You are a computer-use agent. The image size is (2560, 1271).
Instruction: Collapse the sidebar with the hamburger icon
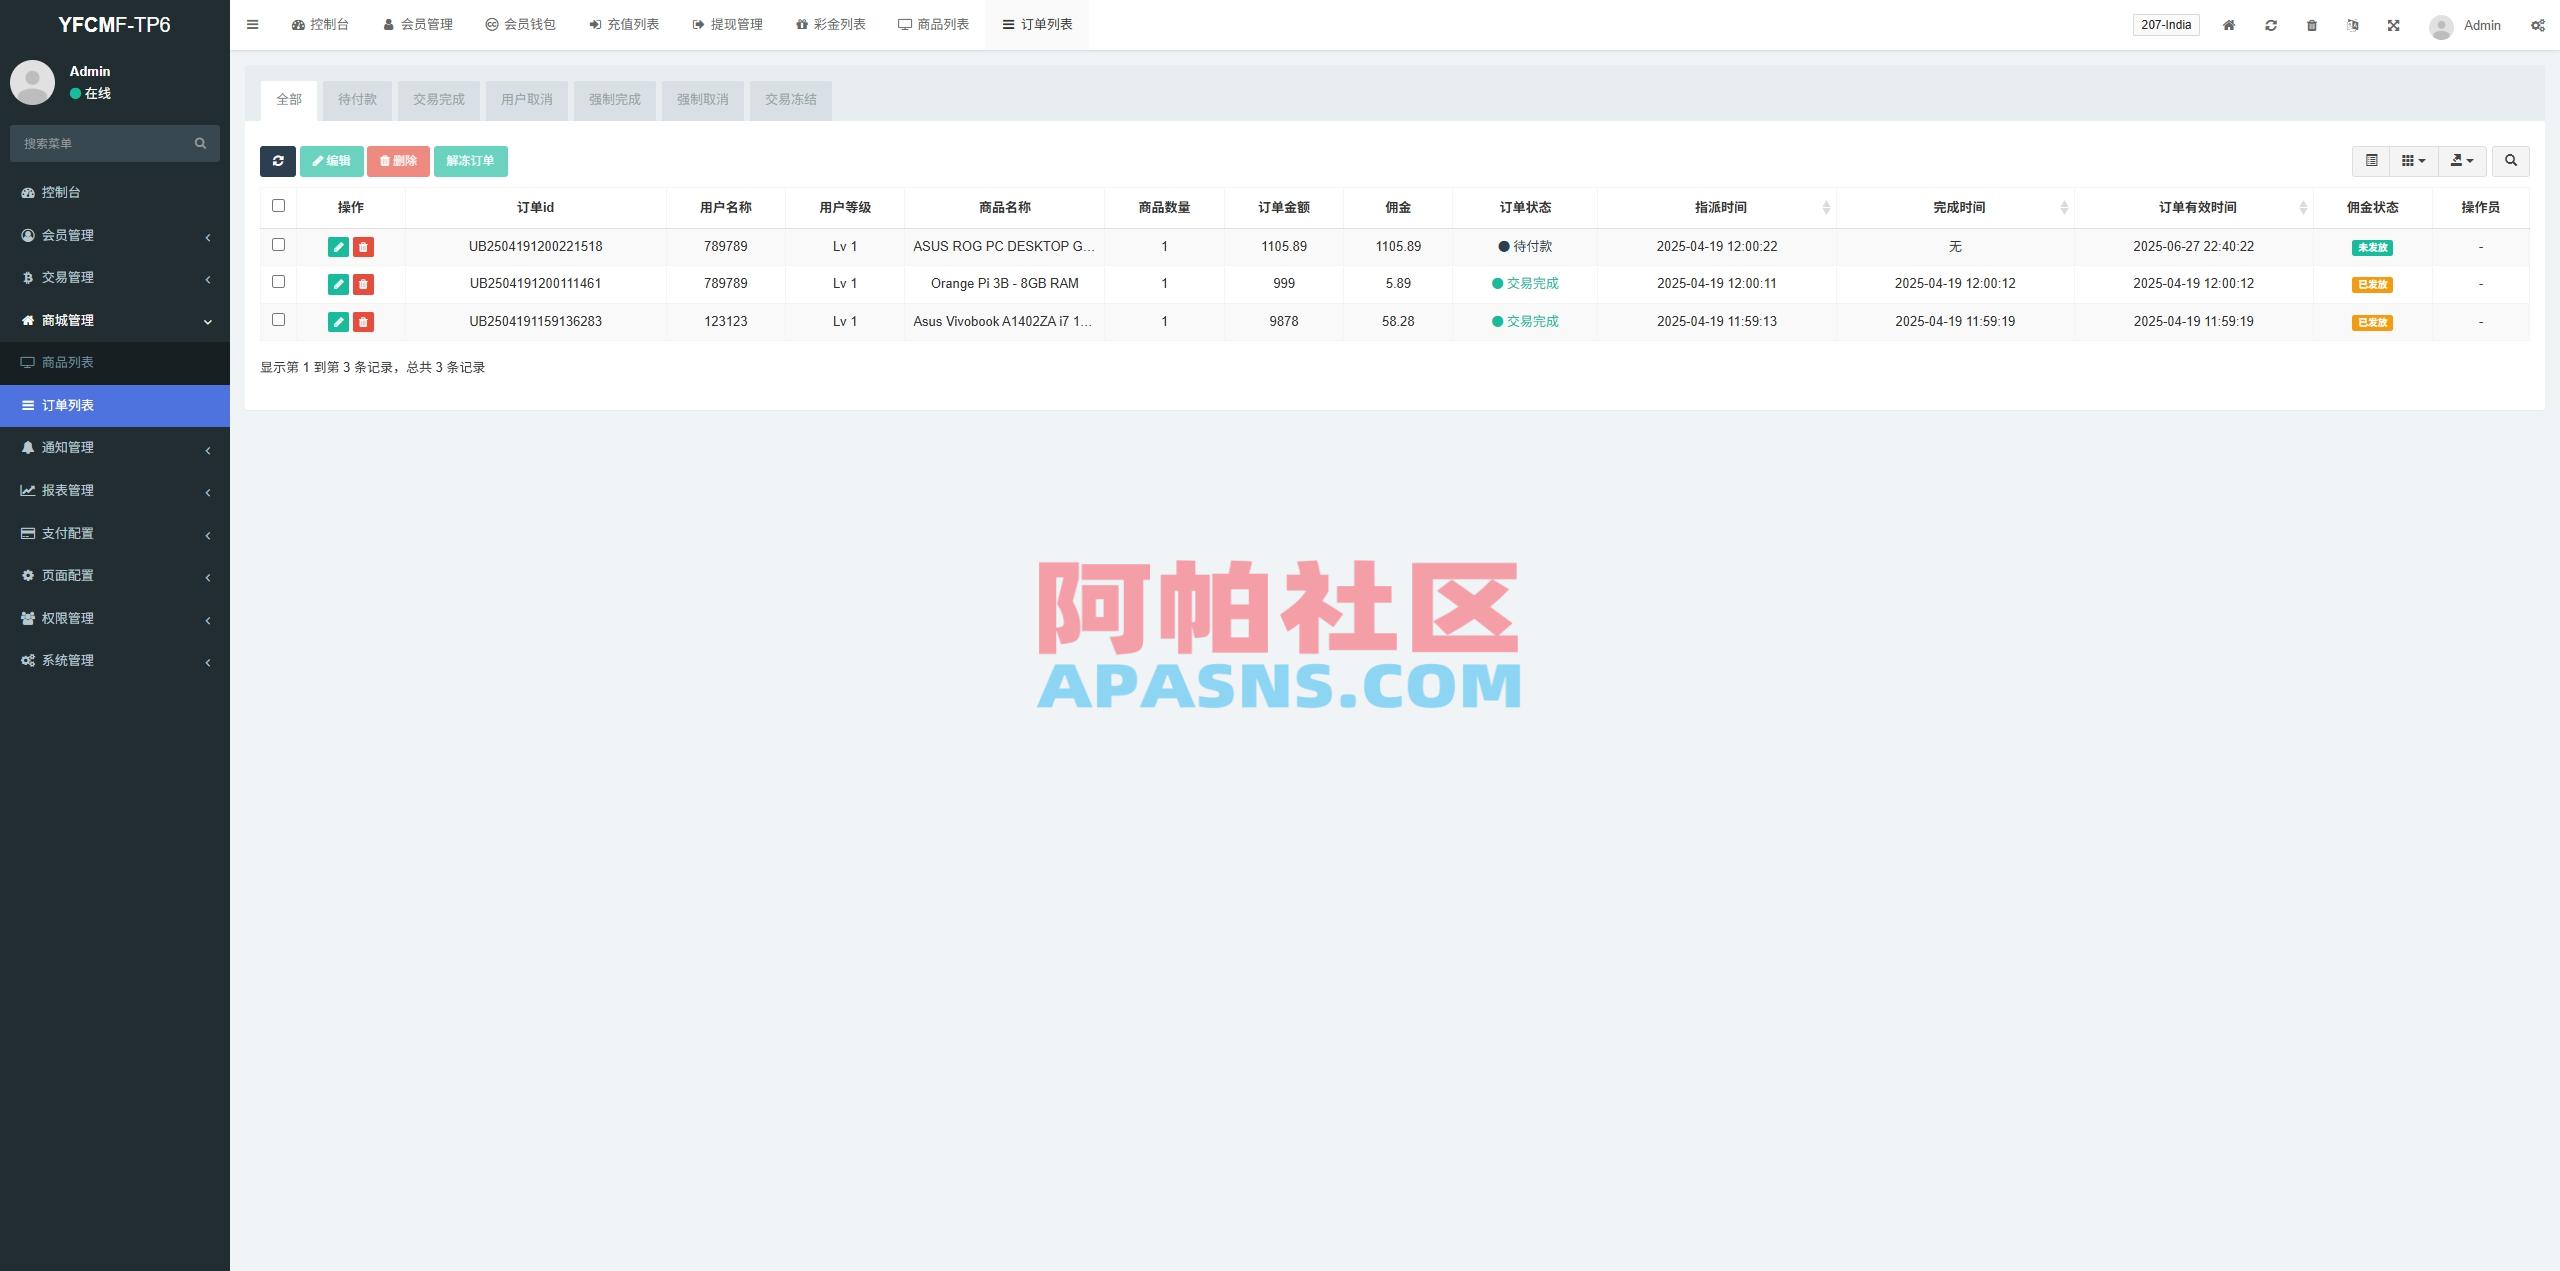(x=253, y=24)
